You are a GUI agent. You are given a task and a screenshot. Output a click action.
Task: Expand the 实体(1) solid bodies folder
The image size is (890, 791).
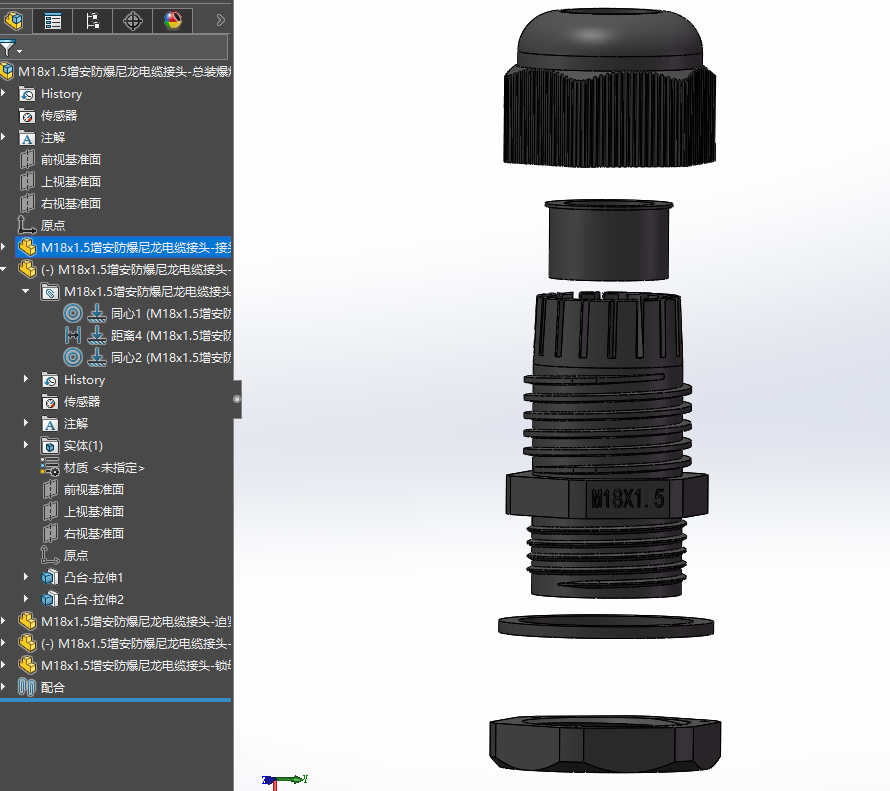click(26, 445)
